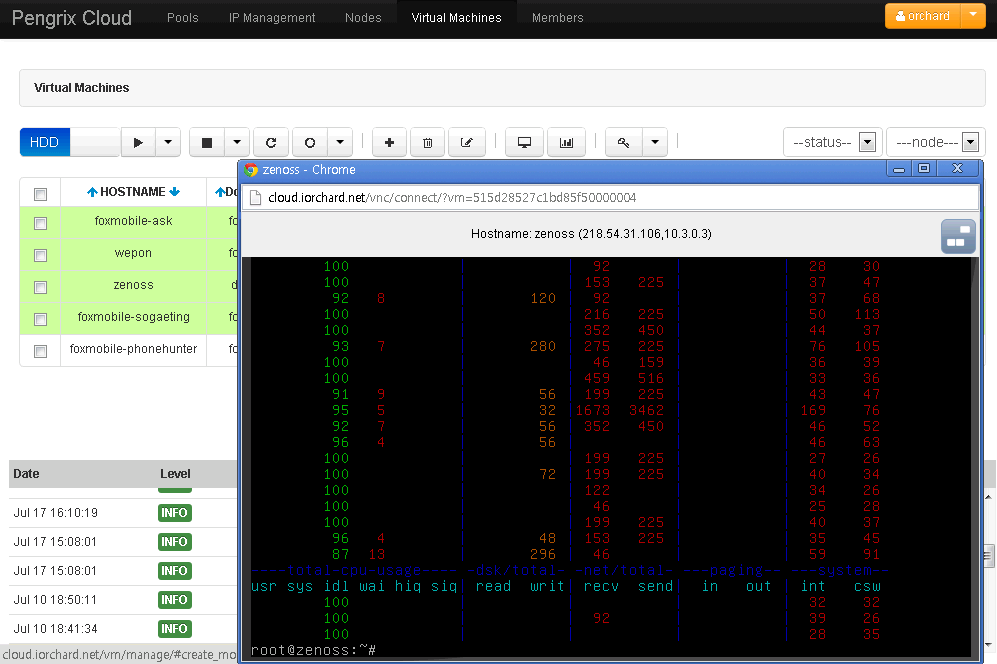
Task: Open the dropdown arrow beside the stop button
Action: click(237, 142)
